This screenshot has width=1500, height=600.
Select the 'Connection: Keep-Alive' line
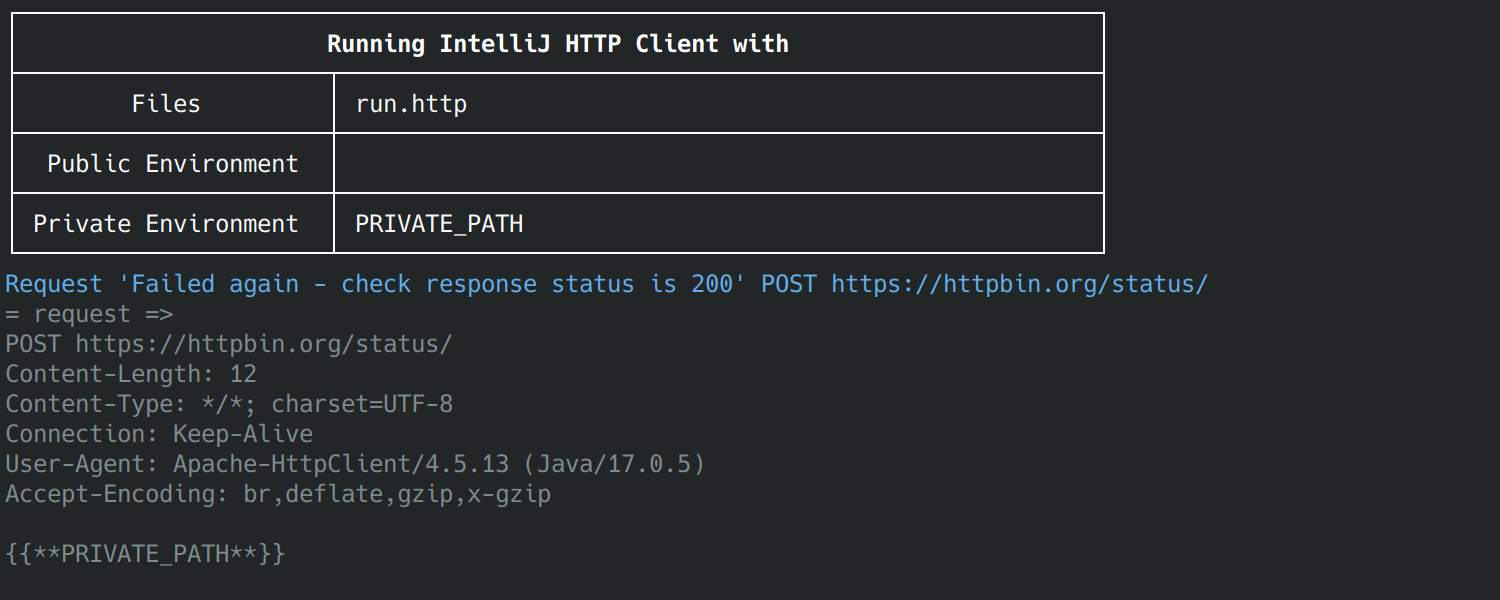tap(159, 434)
